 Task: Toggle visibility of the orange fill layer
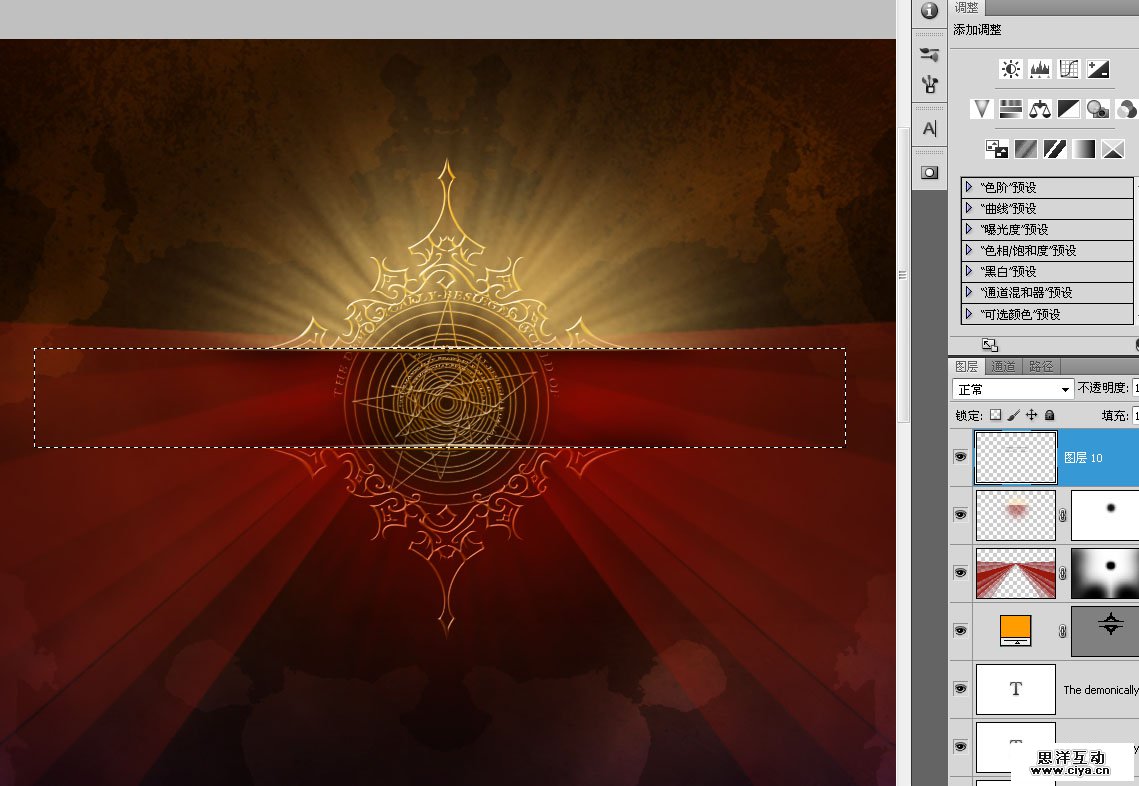pos(960,631)
